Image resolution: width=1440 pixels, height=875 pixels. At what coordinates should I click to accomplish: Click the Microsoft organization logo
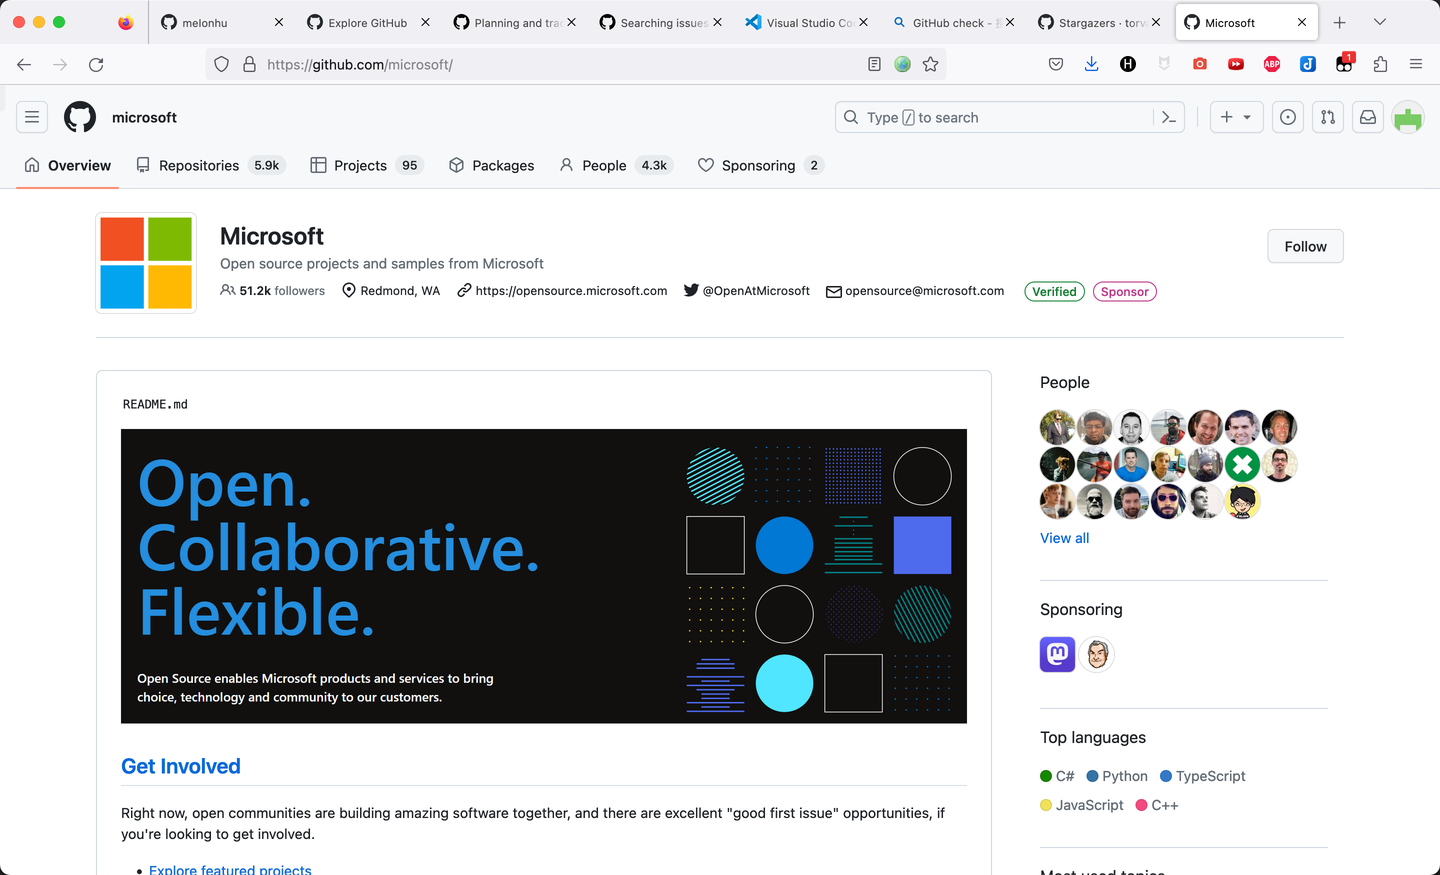146,263
